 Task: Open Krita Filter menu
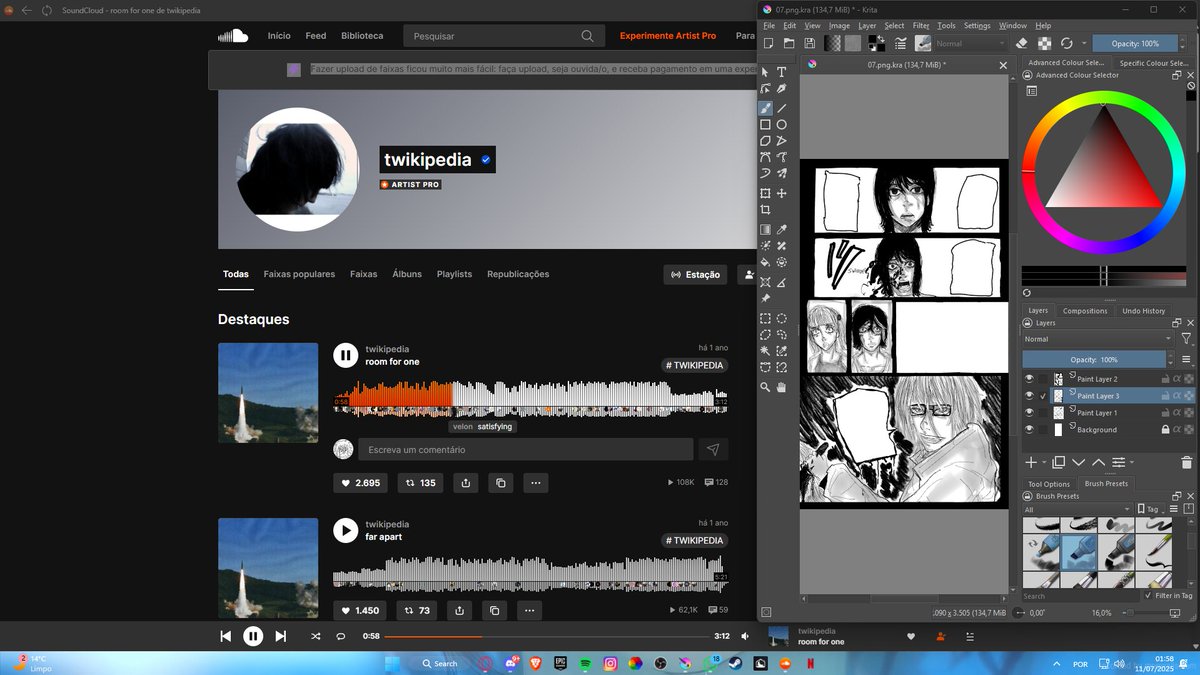point(921,25)
